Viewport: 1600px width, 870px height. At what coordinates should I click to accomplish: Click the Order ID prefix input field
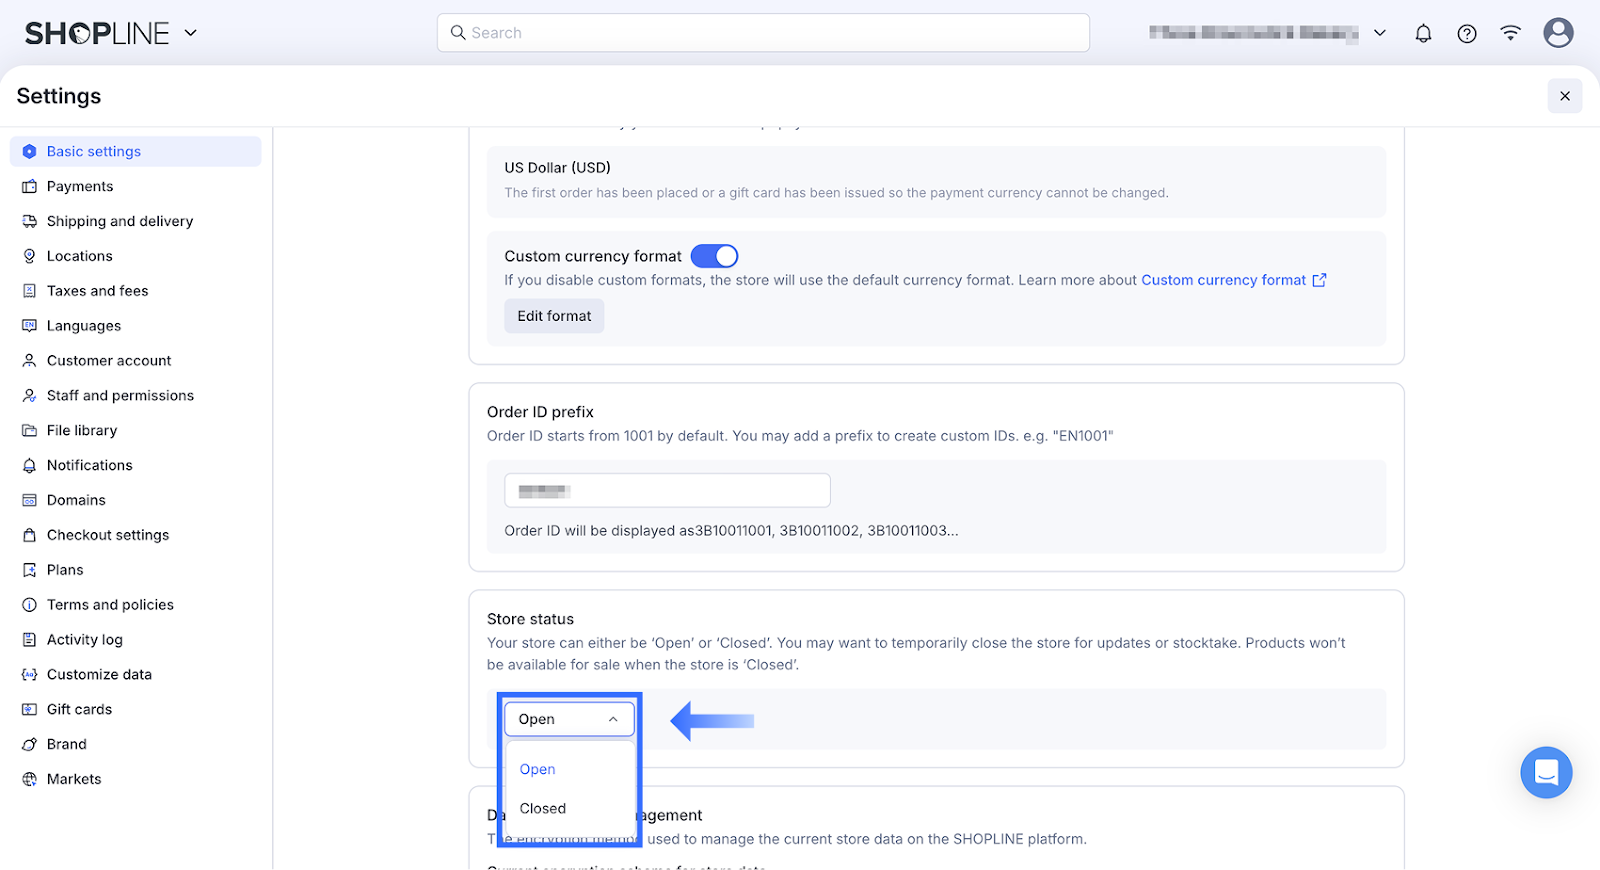point(667,491)
